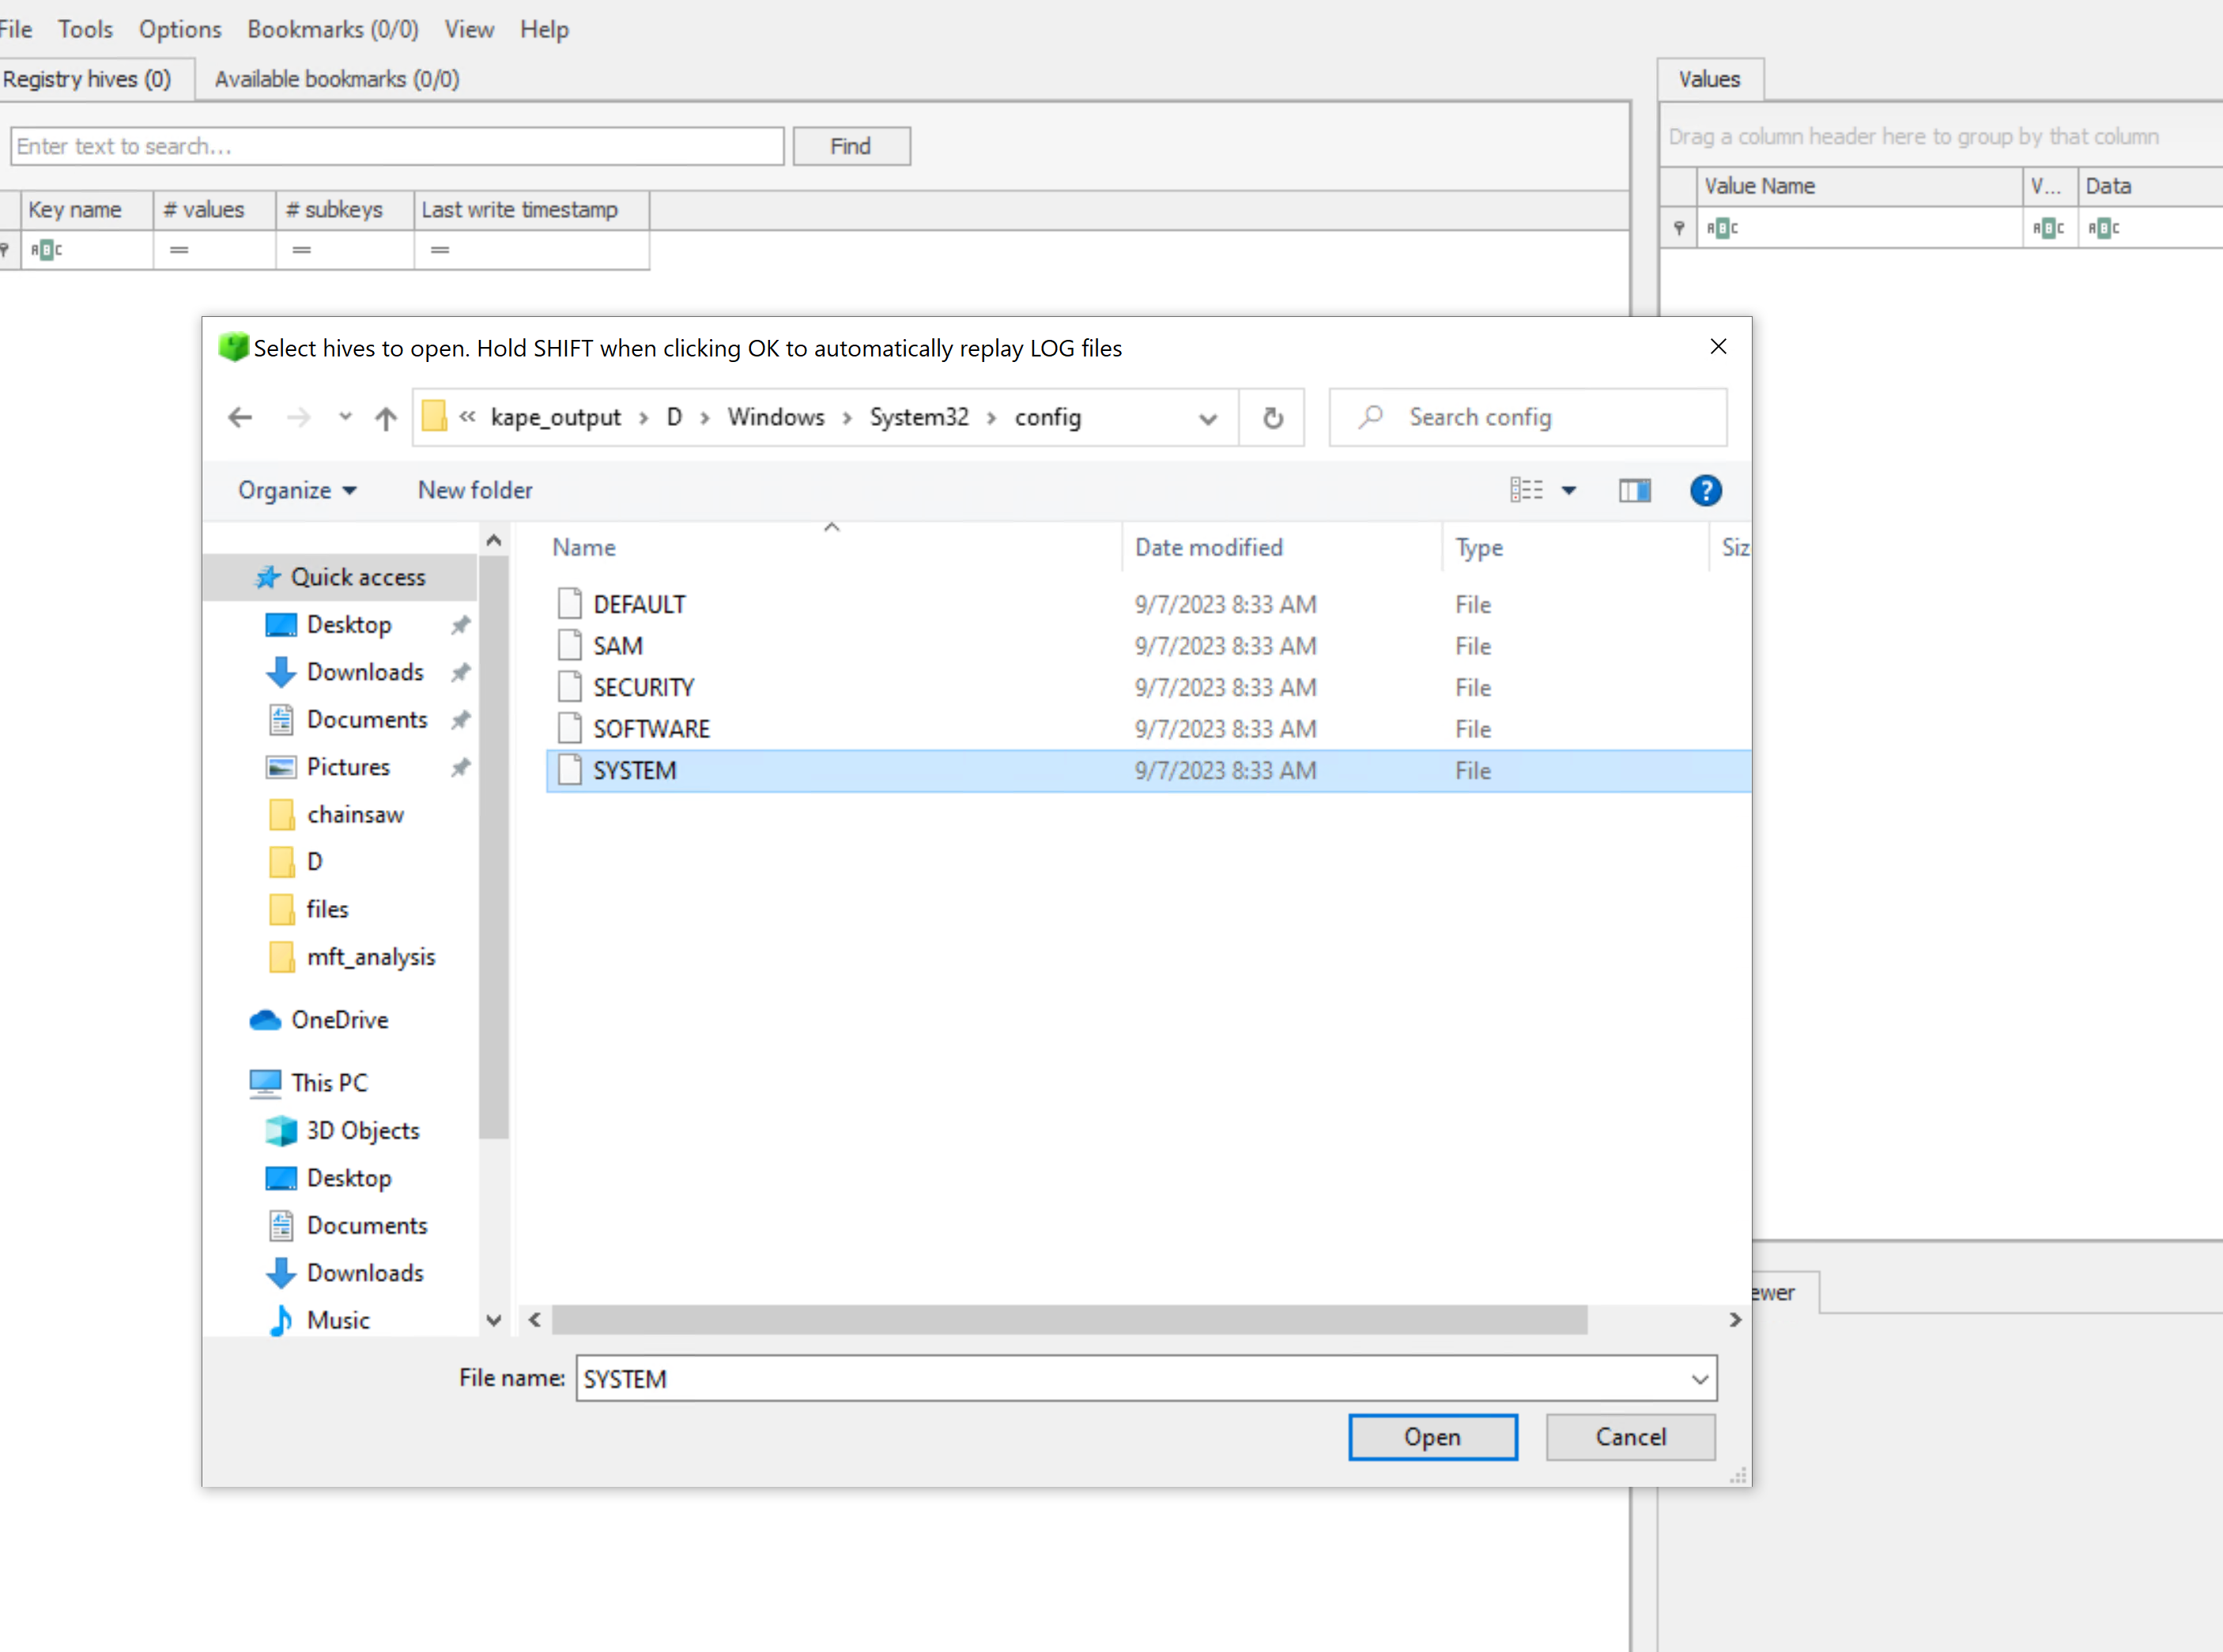Click the forward navigation arrow
Viewport: 2223px width, 1652px height.
298,417
